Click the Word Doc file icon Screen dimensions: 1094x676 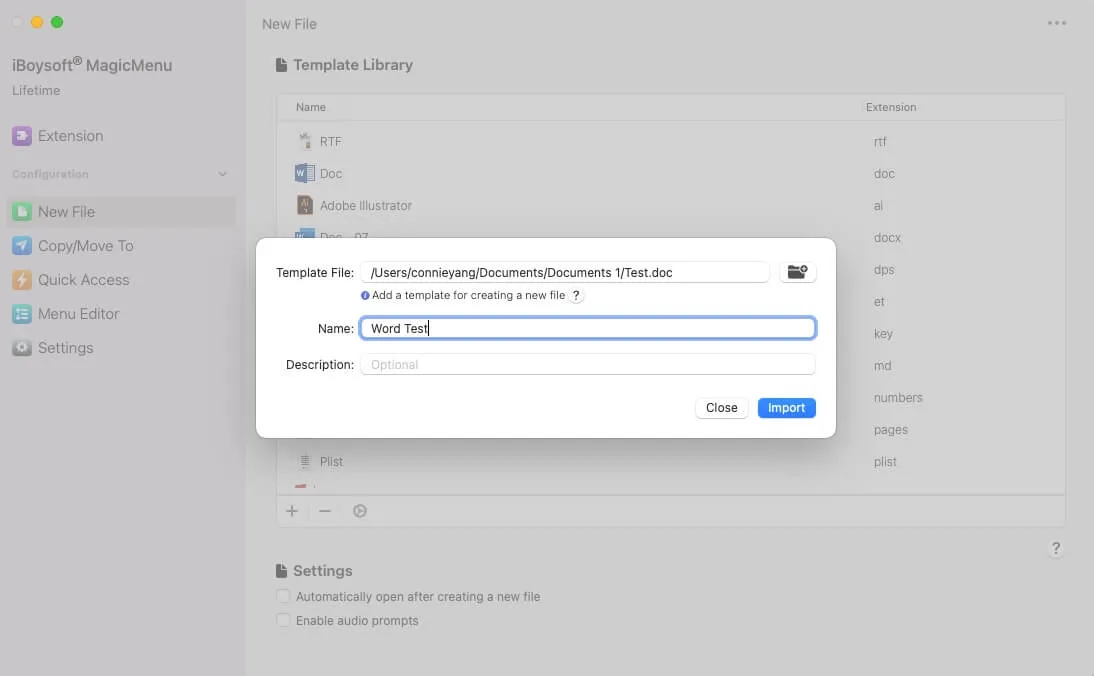coord(304,173)
